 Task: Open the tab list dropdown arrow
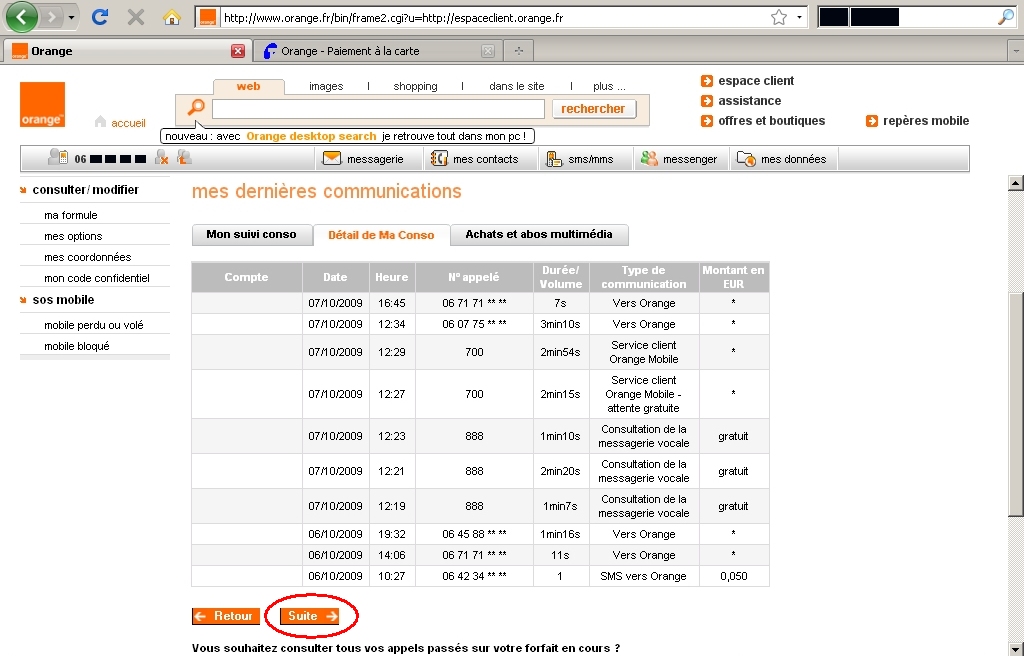pos(1016,51)
